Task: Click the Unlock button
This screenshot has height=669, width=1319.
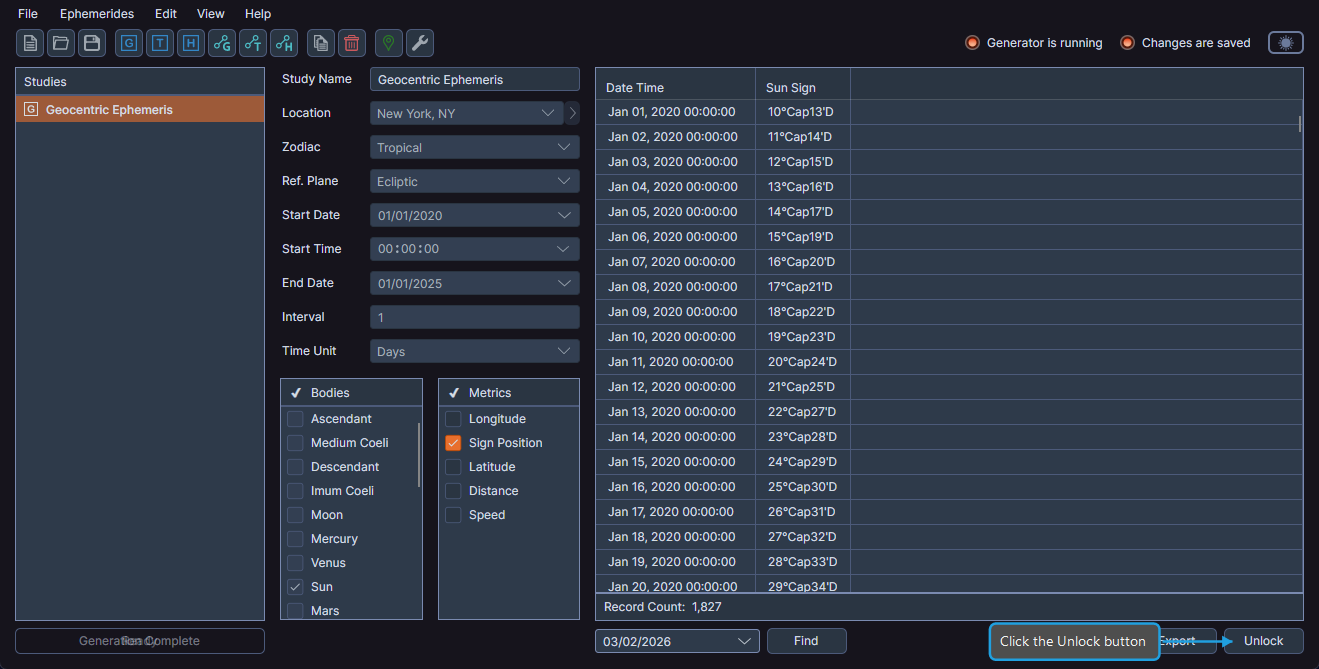Action: pyautogui.click(x=1262, y=641)
